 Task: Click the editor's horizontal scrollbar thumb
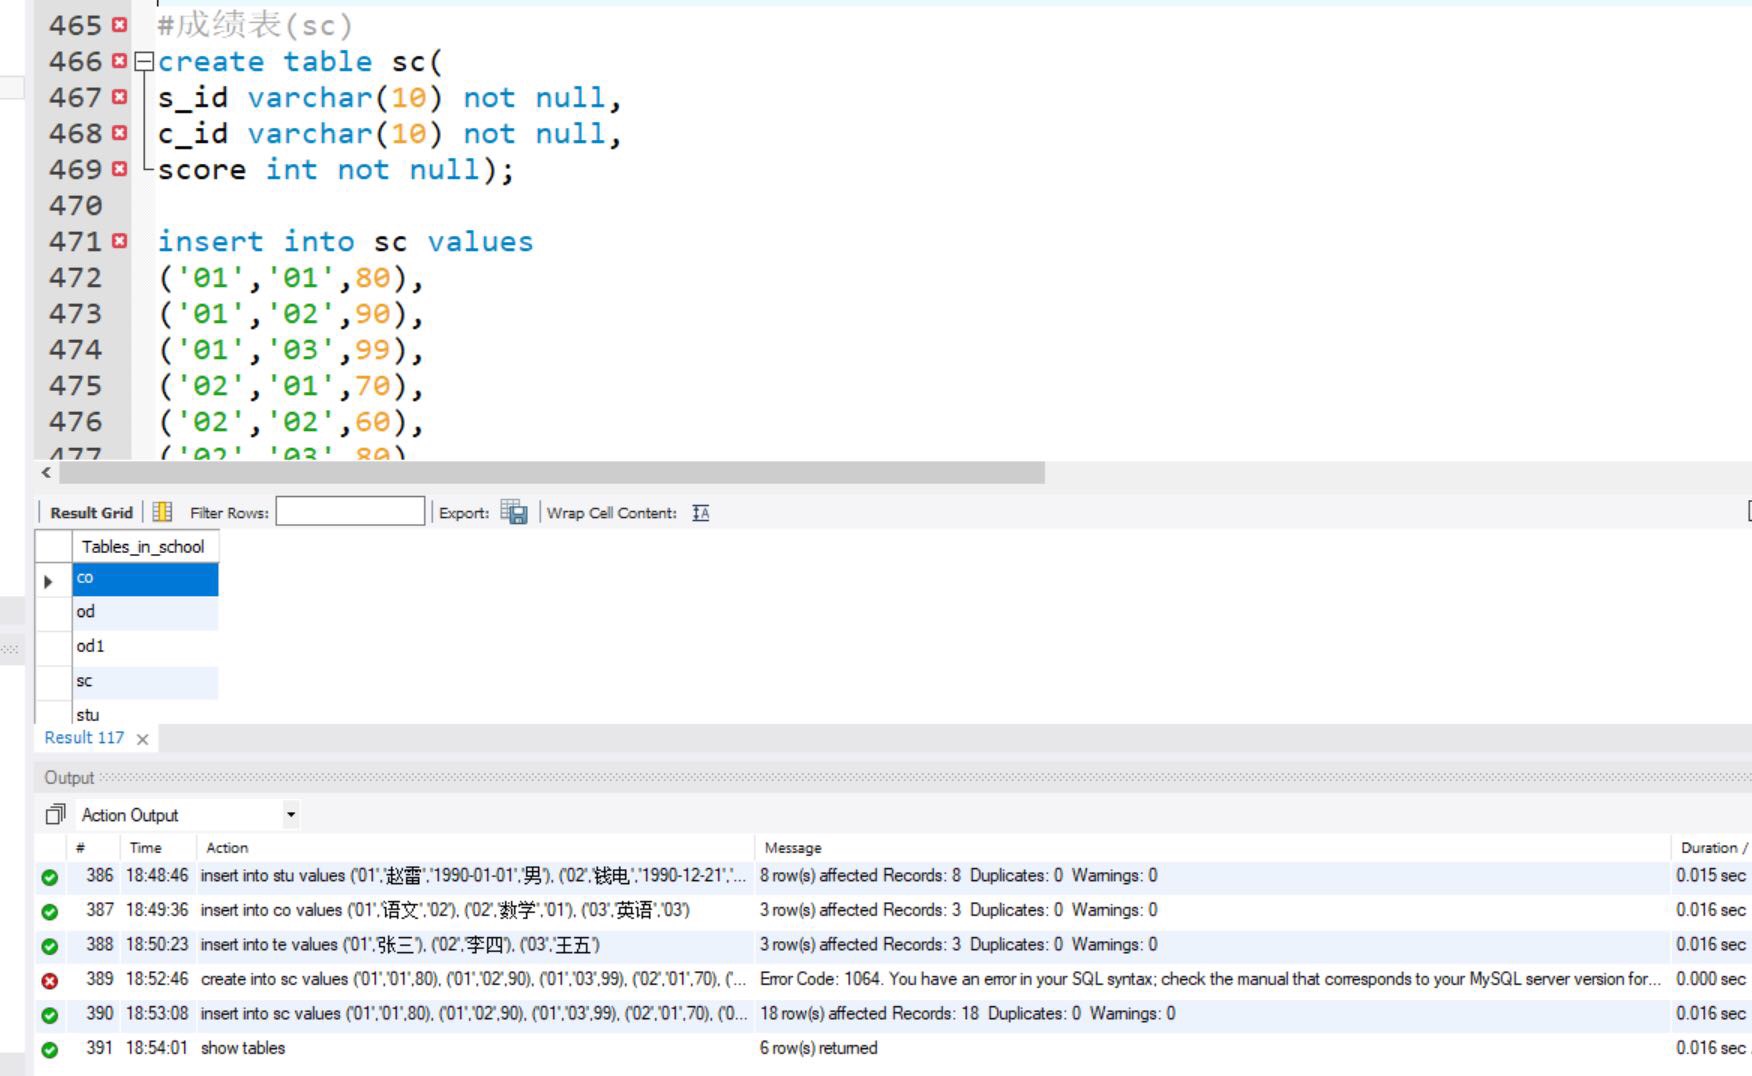click(550, 472)
